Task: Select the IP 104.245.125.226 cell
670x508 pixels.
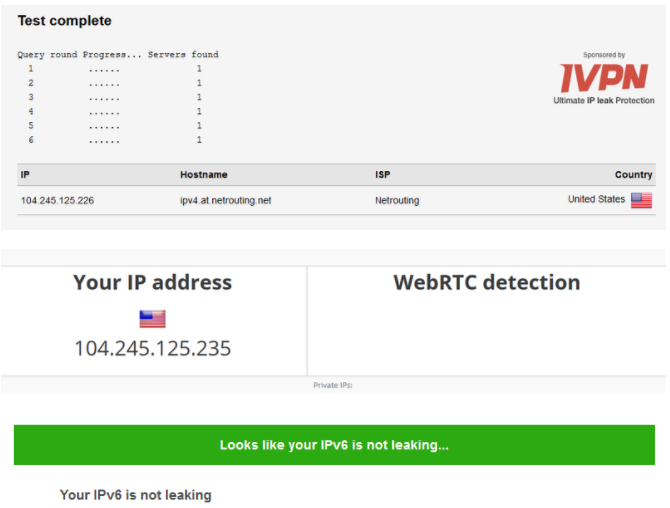Action: click(x=57, y=200)
